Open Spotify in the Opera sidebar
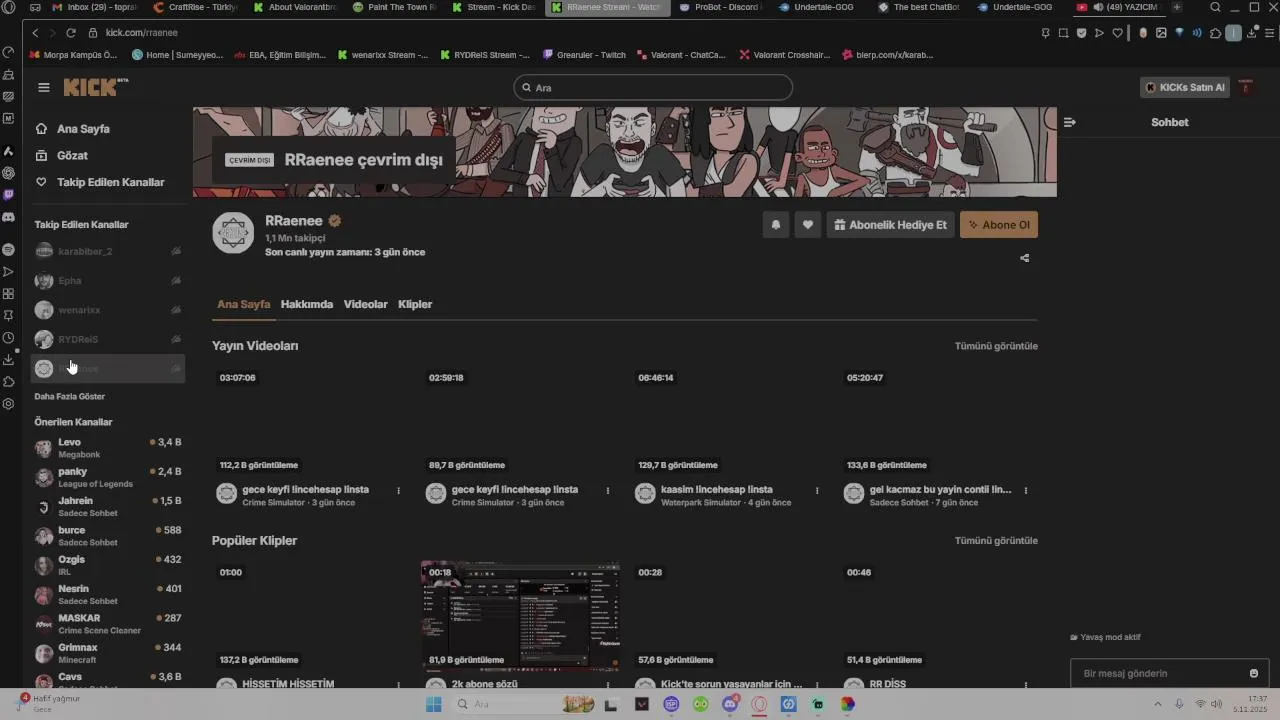 click(x=9, y=248)
